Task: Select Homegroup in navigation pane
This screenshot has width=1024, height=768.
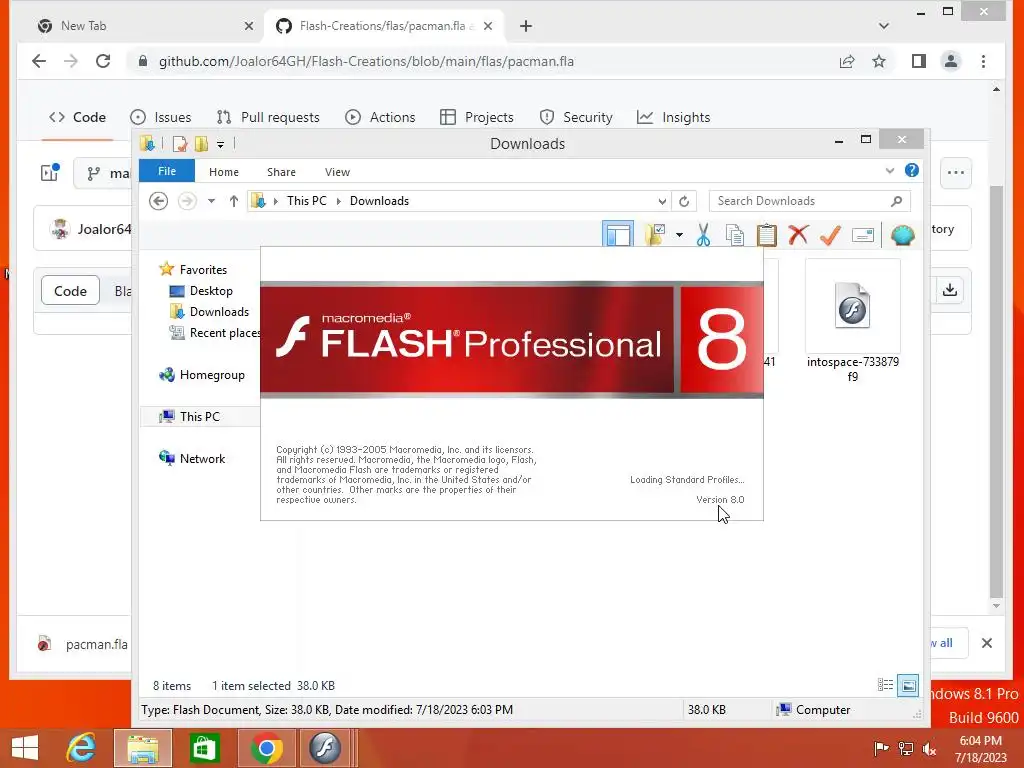Action: tap(212, 375)
